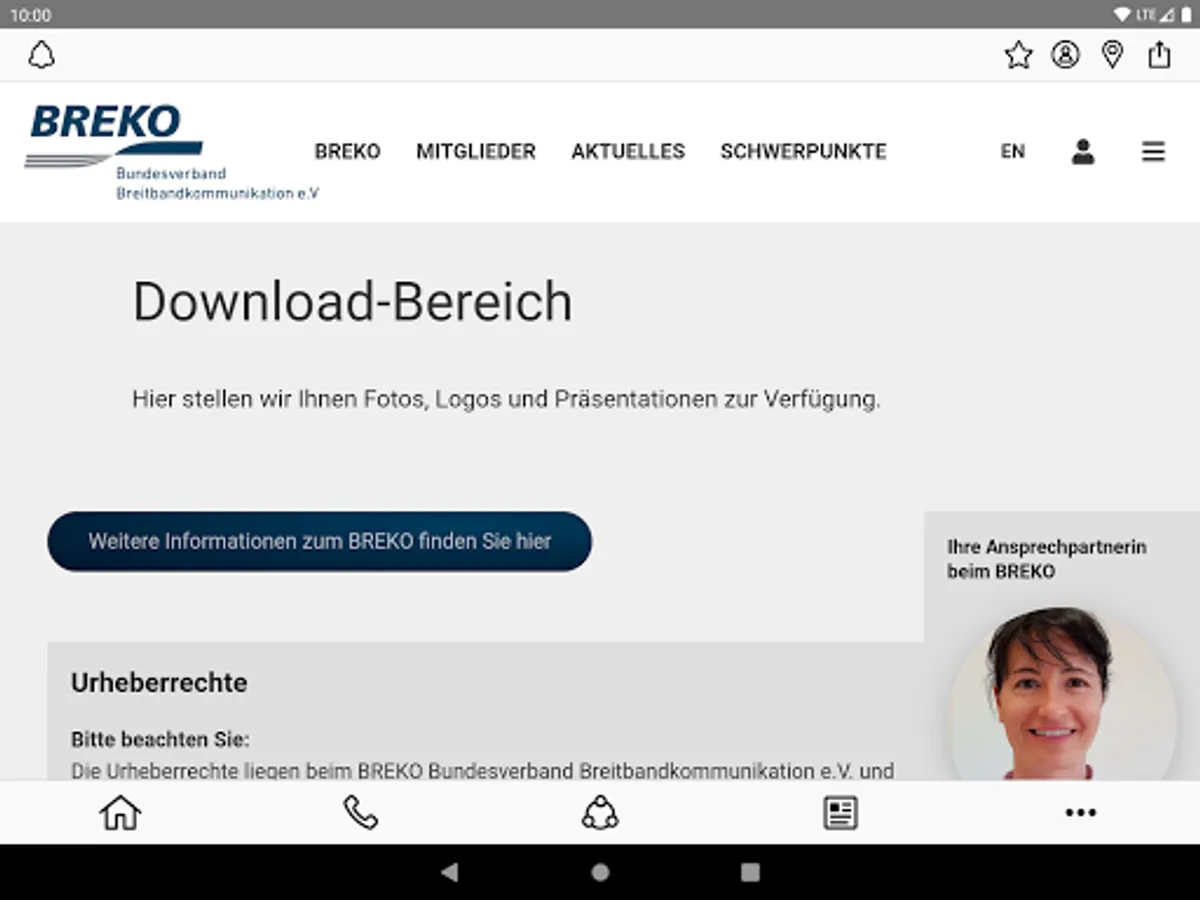Tap the share icon
The height and width of the screenshot is (900, 1200).
(x=1159, y=54)
